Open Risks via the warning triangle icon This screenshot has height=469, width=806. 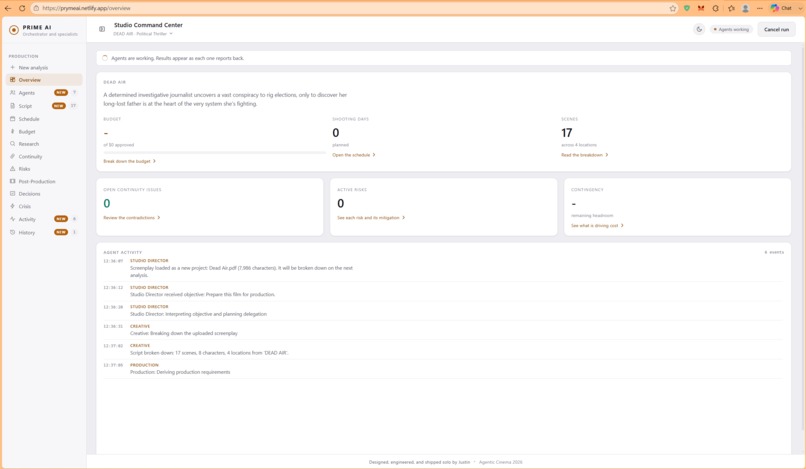[x=12, y=169]
